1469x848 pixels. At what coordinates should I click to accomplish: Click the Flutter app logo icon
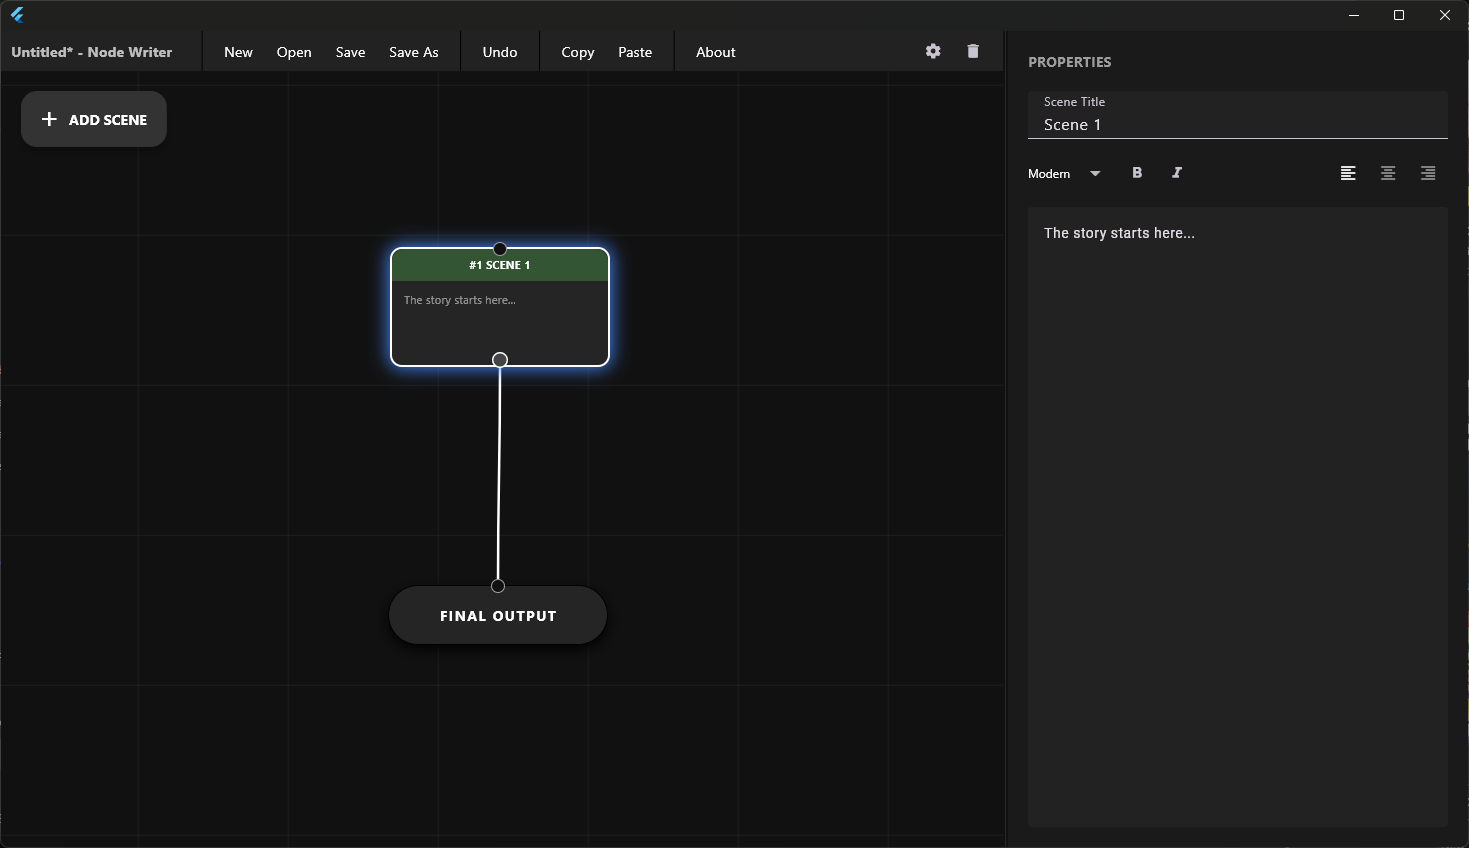tap(17, 15)
